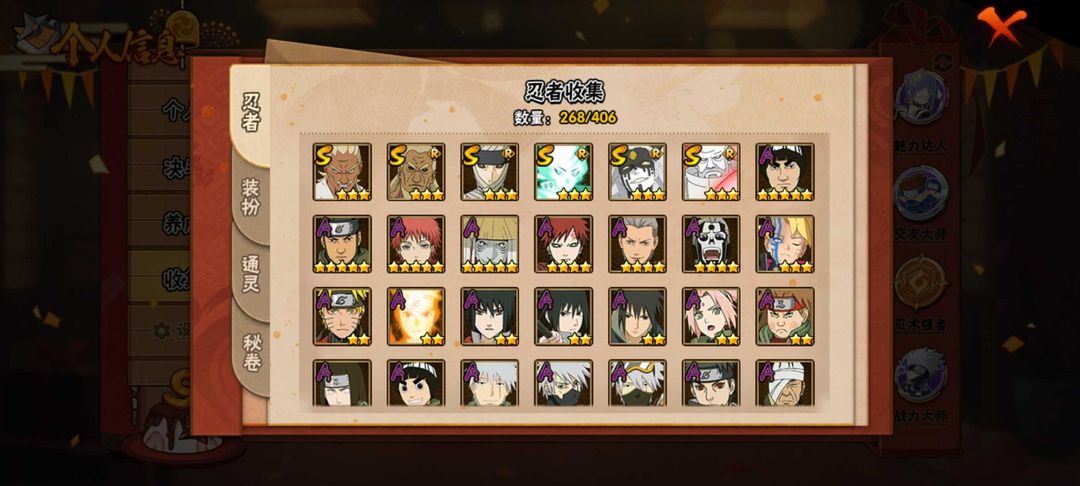Switch to the 装扮 tab
Viewport: 1080px width, 486px height.
(251, 197)
